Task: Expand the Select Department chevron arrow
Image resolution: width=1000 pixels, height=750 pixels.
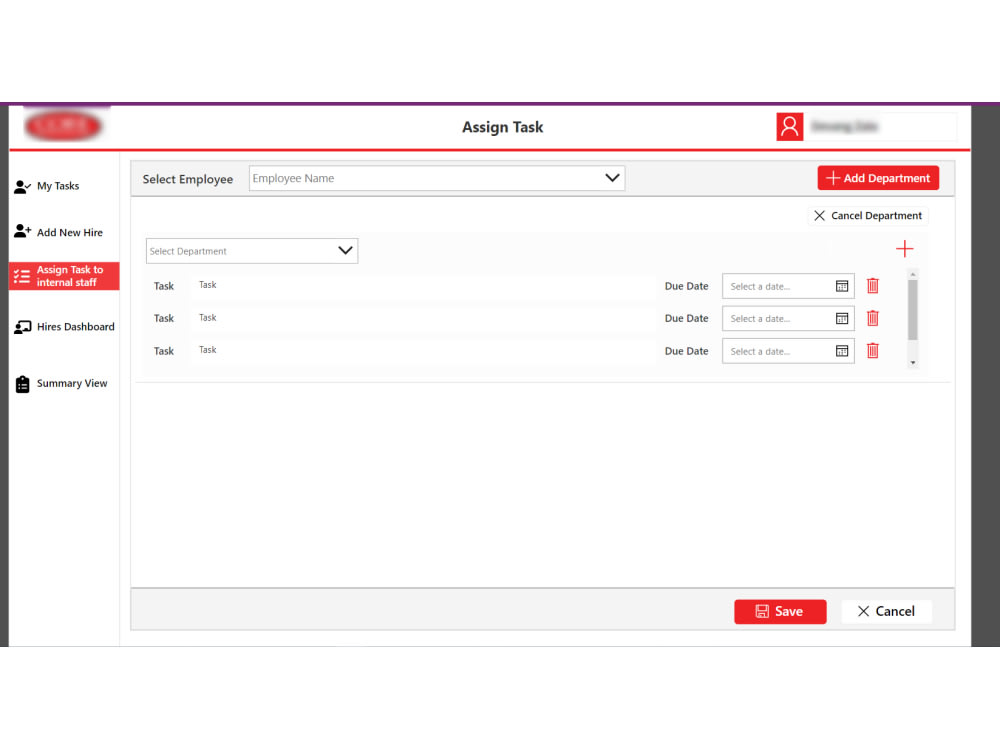Action: (x=345, y=251)
